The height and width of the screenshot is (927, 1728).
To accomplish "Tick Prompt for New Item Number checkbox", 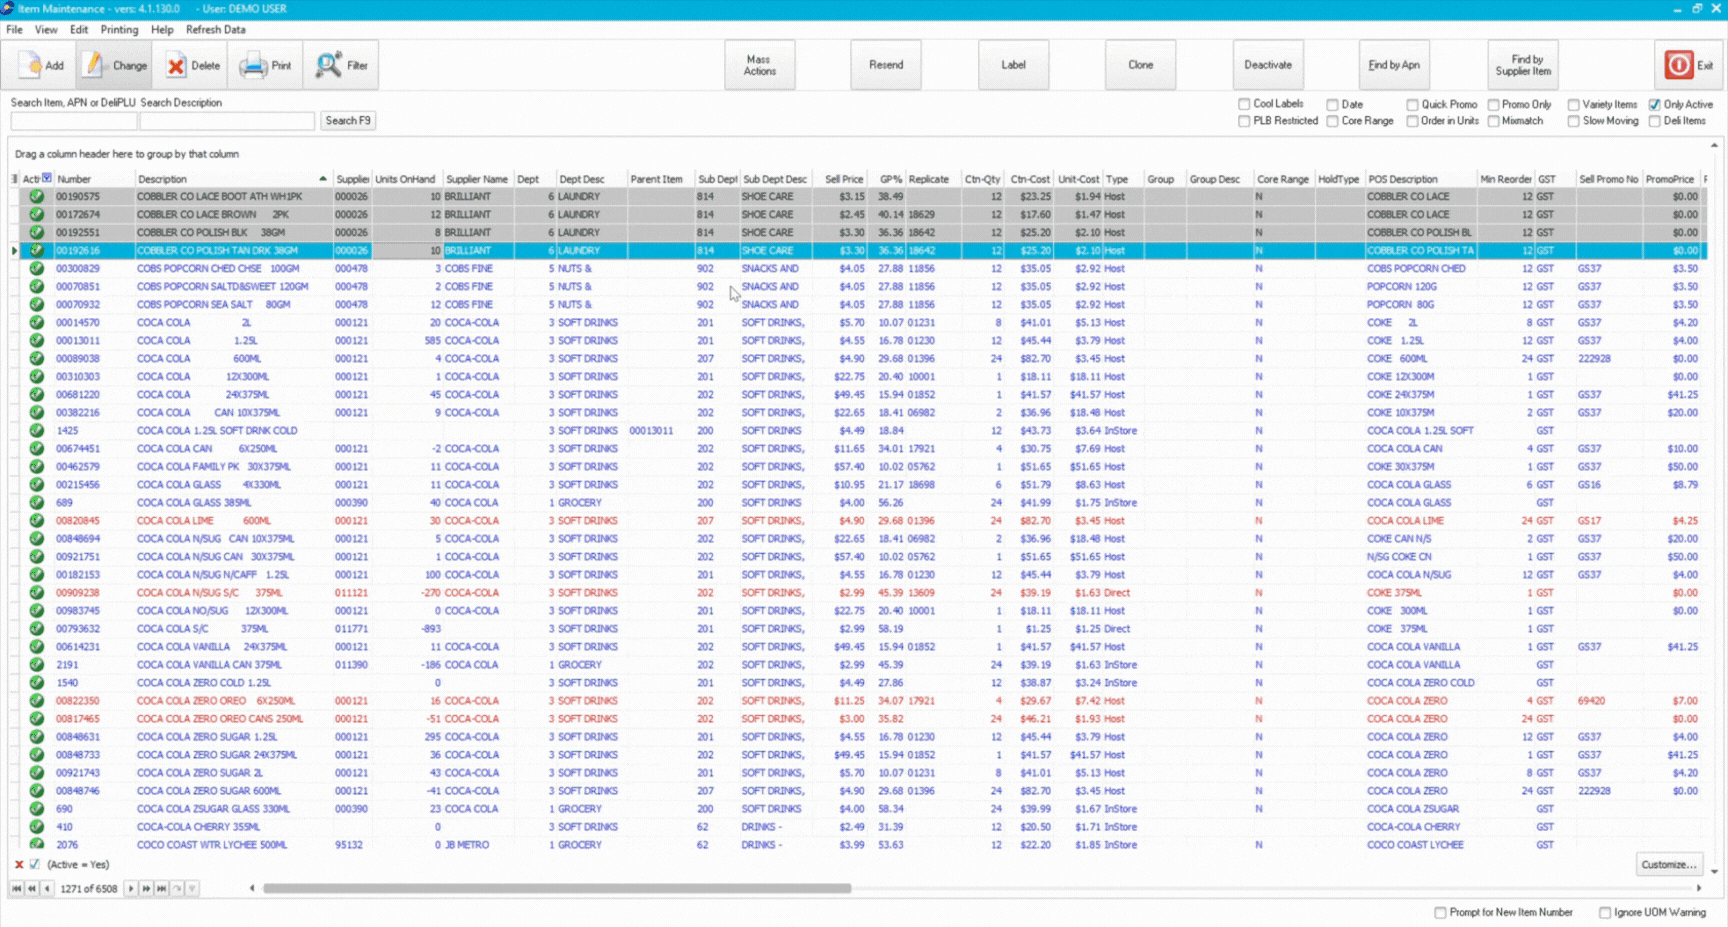I will coord(1440,912).
